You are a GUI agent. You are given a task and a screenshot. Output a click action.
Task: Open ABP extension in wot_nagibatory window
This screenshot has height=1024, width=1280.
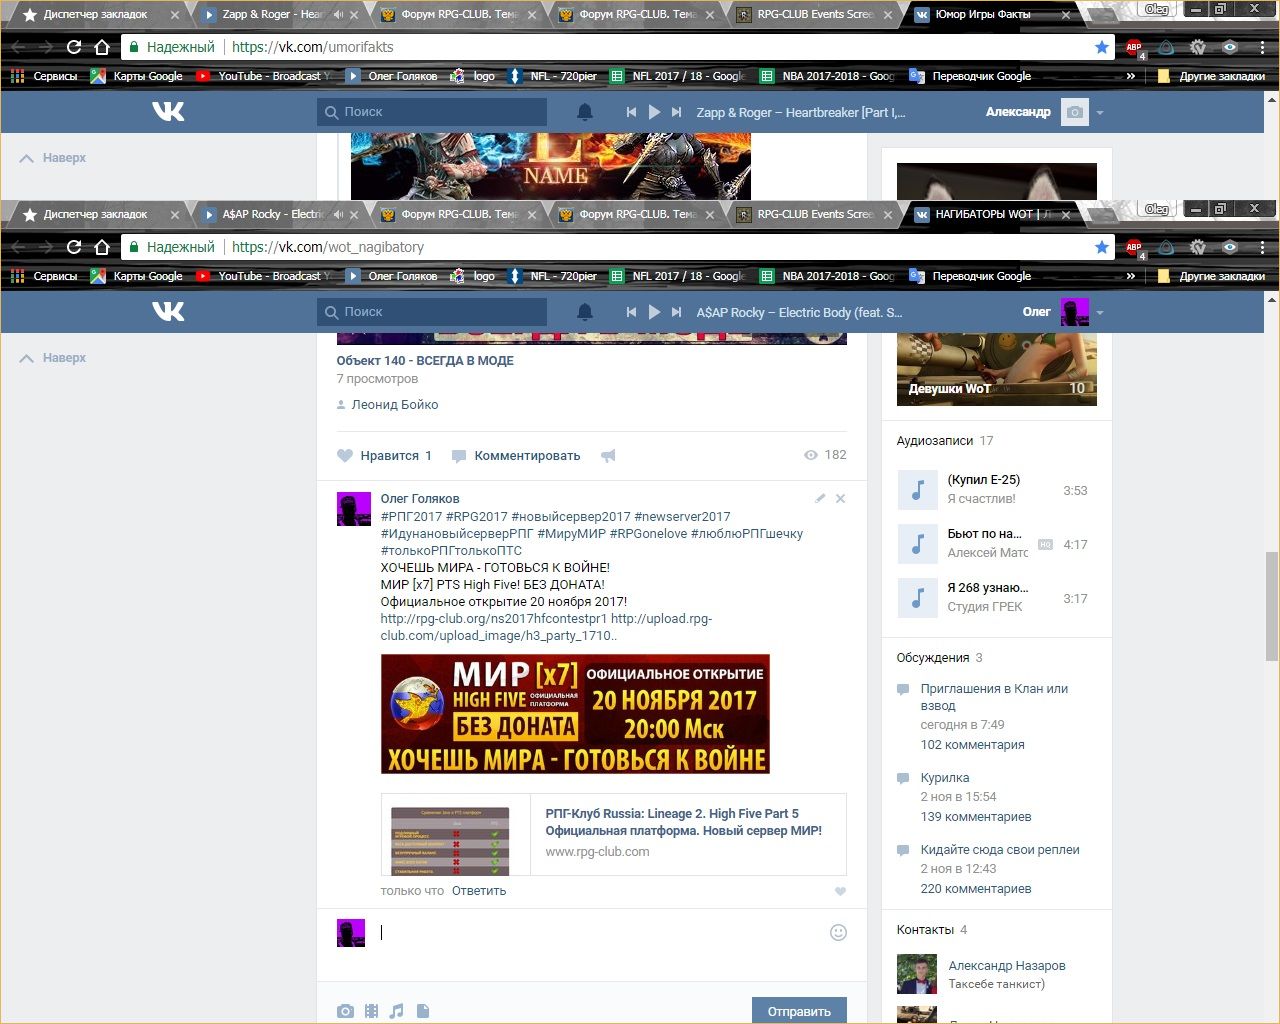coord(1134,247)
